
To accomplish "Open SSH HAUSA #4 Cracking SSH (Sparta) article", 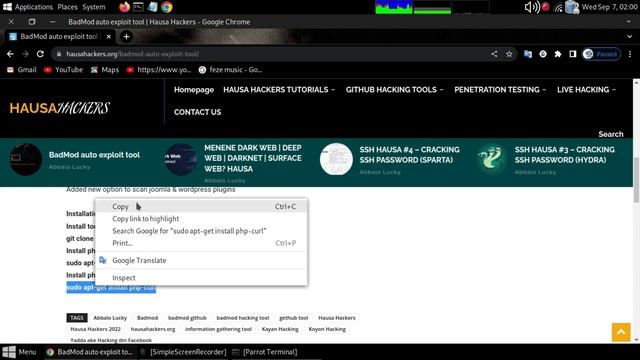I will [x=409, y=155].
